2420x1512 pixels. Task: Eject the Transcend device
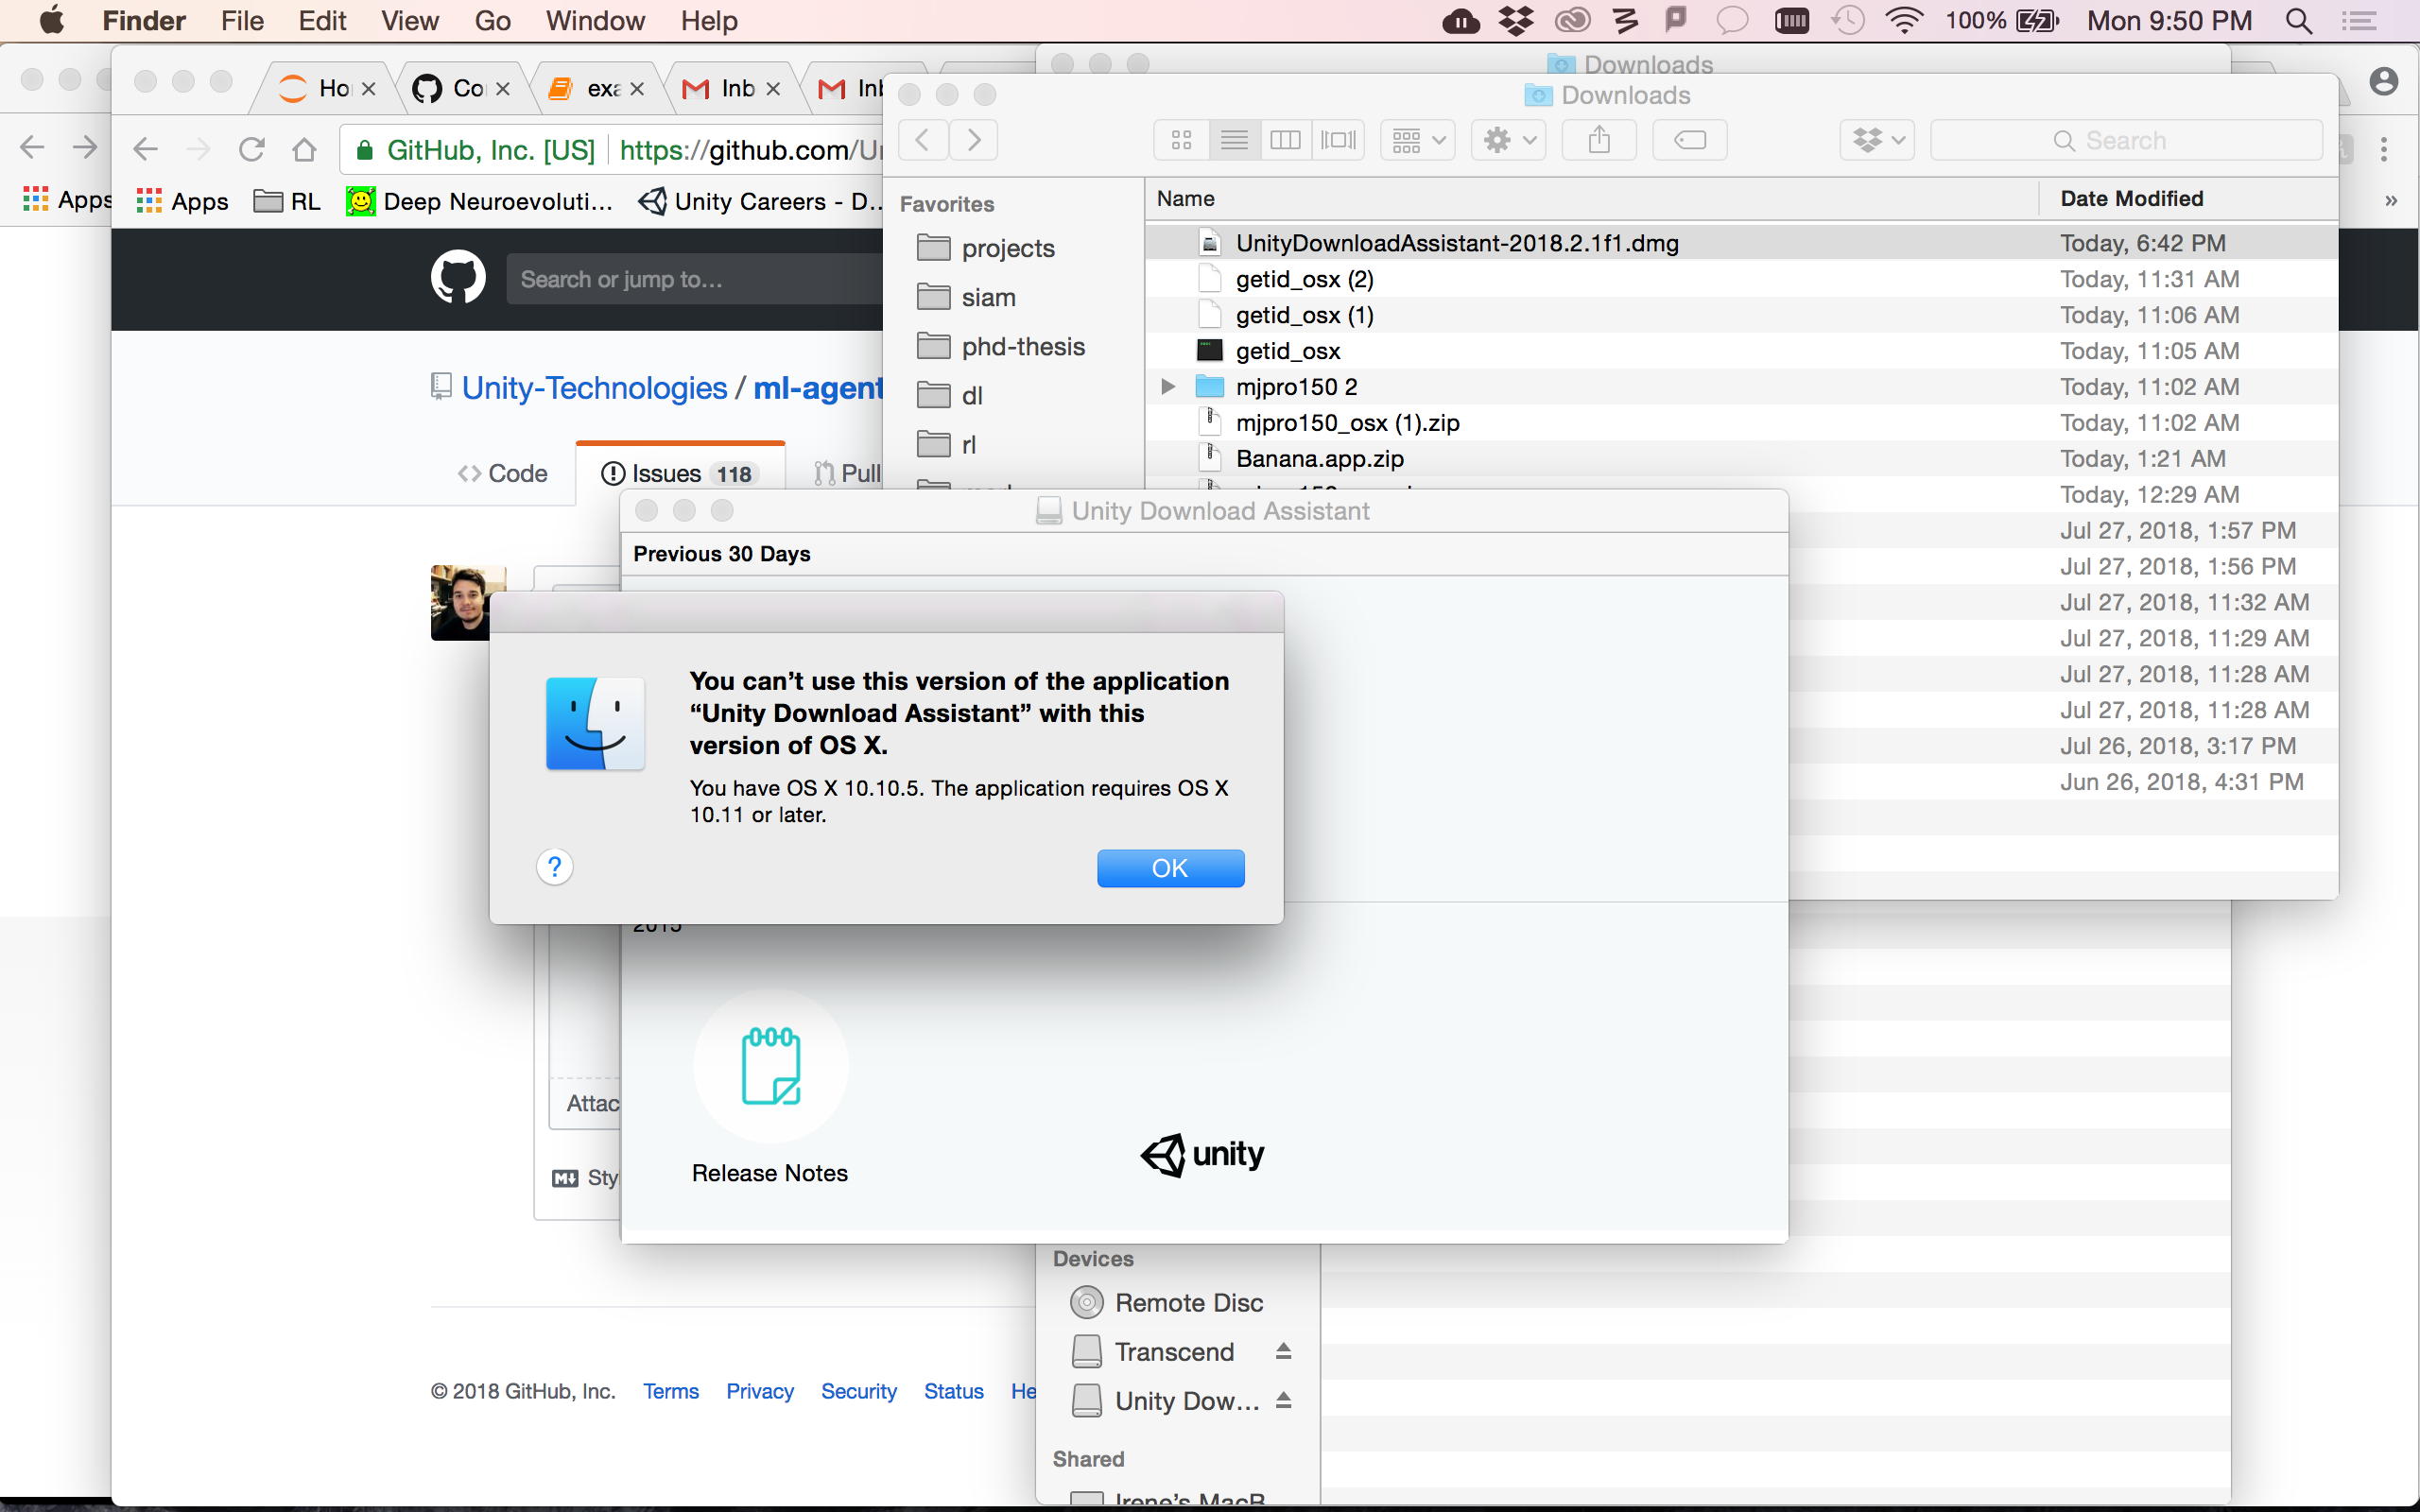[1283, 1351]
